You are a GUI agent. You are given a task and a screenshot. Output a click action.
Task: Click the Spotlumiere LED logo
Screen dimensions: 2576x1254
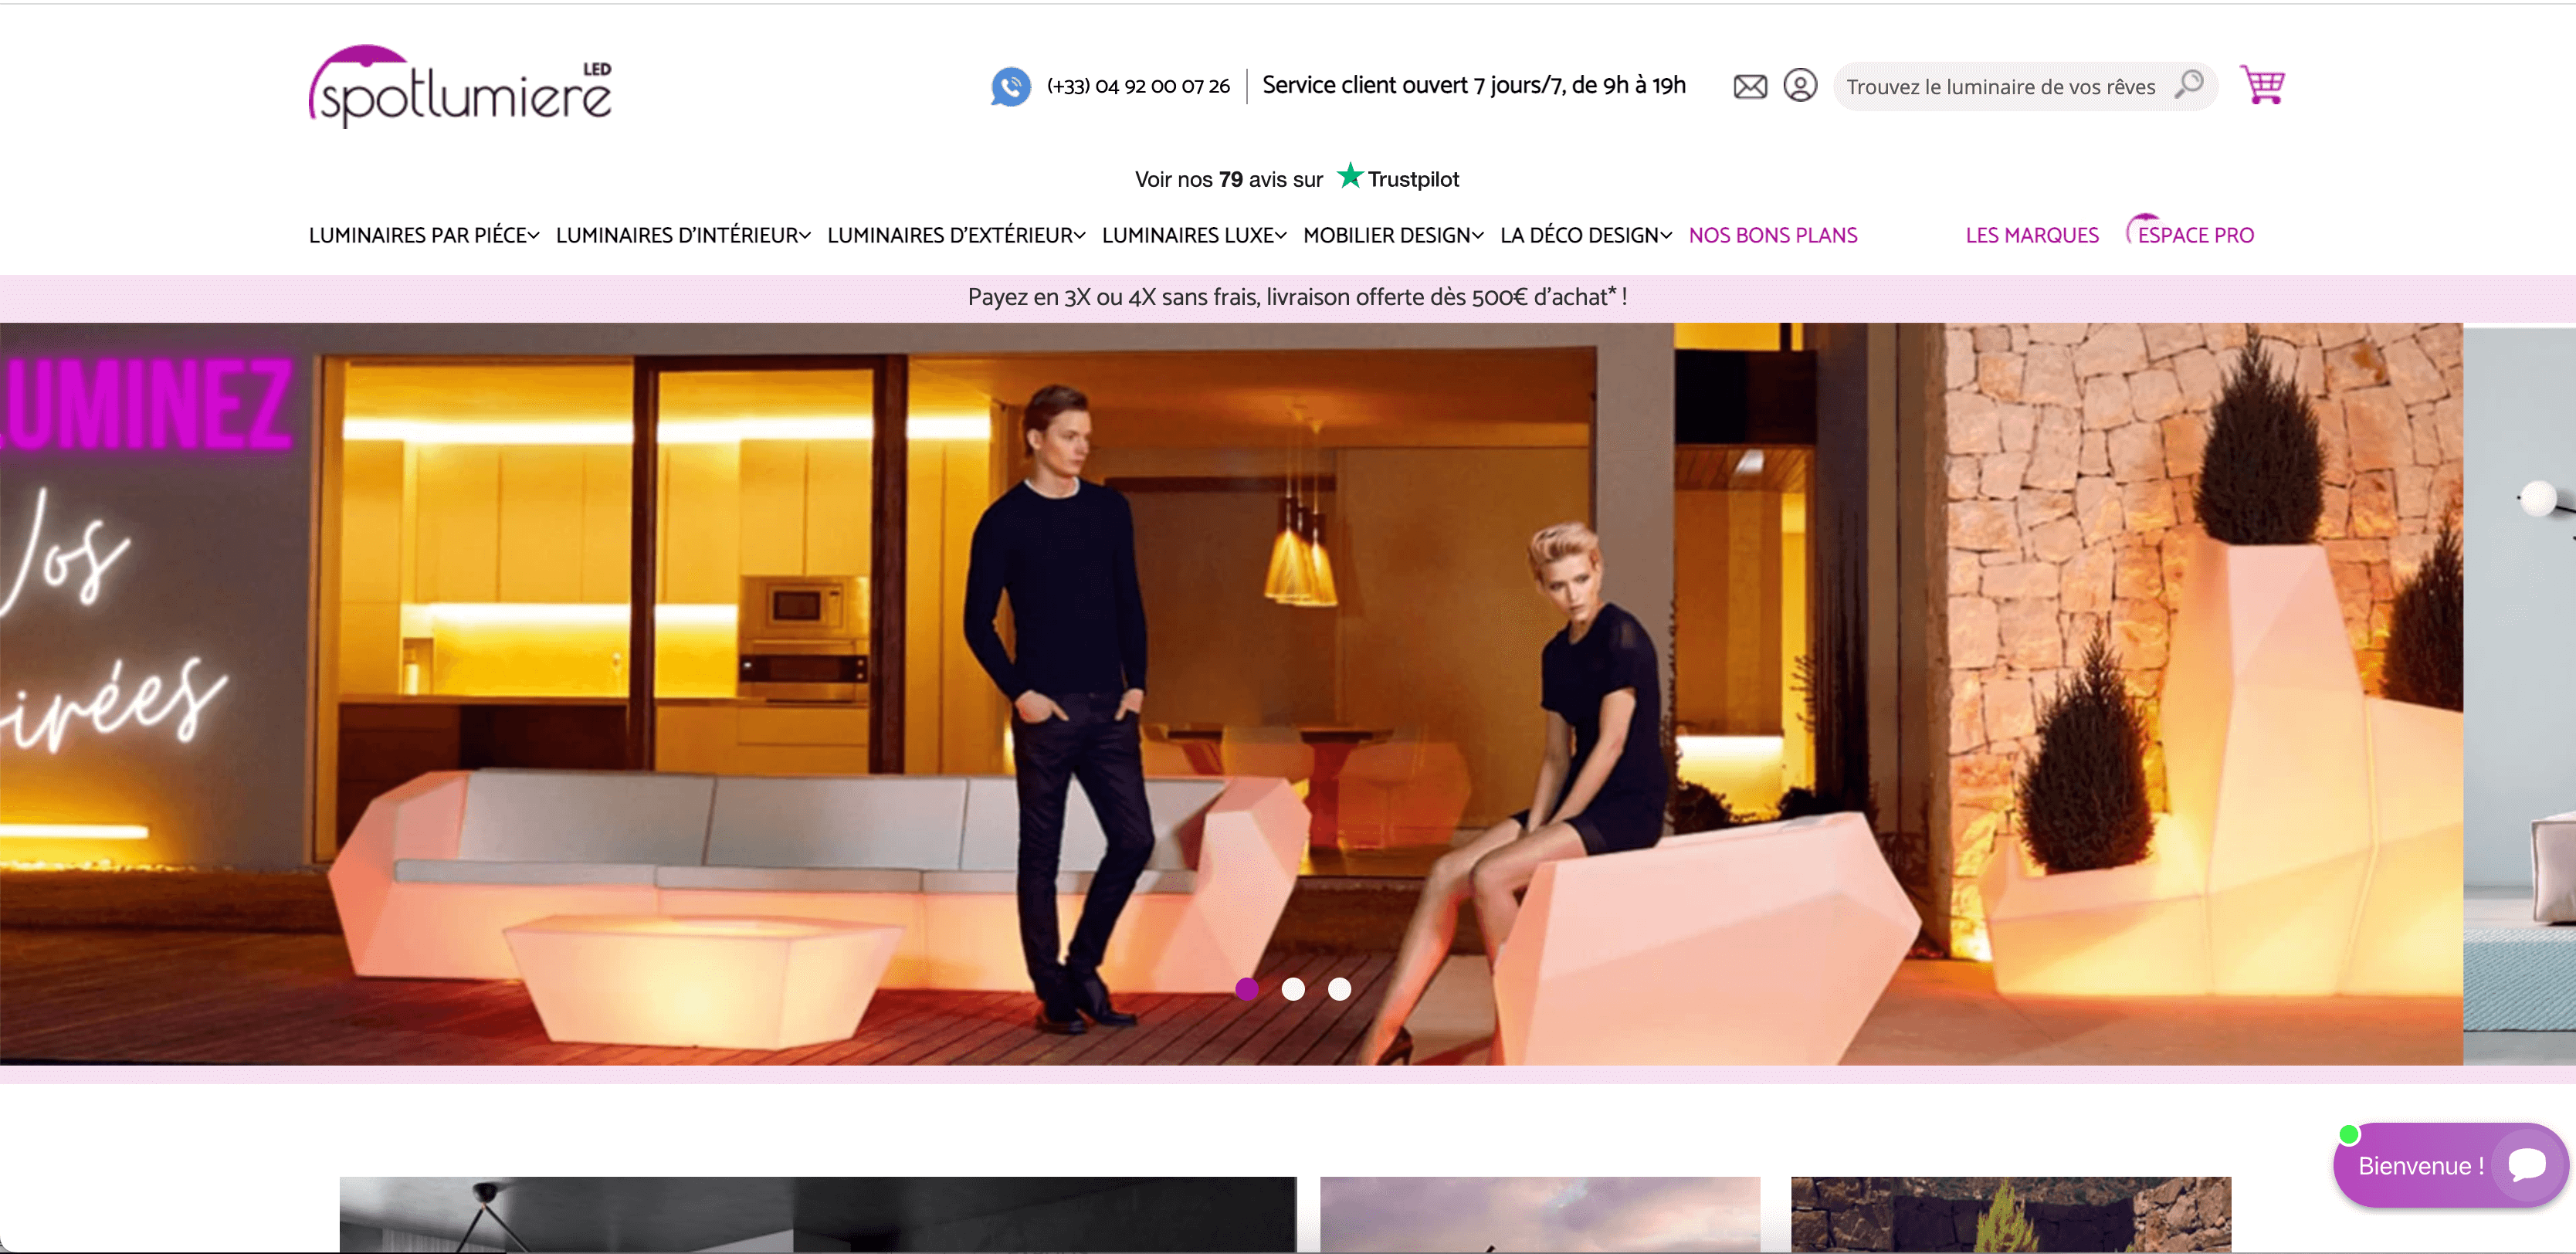460,87
